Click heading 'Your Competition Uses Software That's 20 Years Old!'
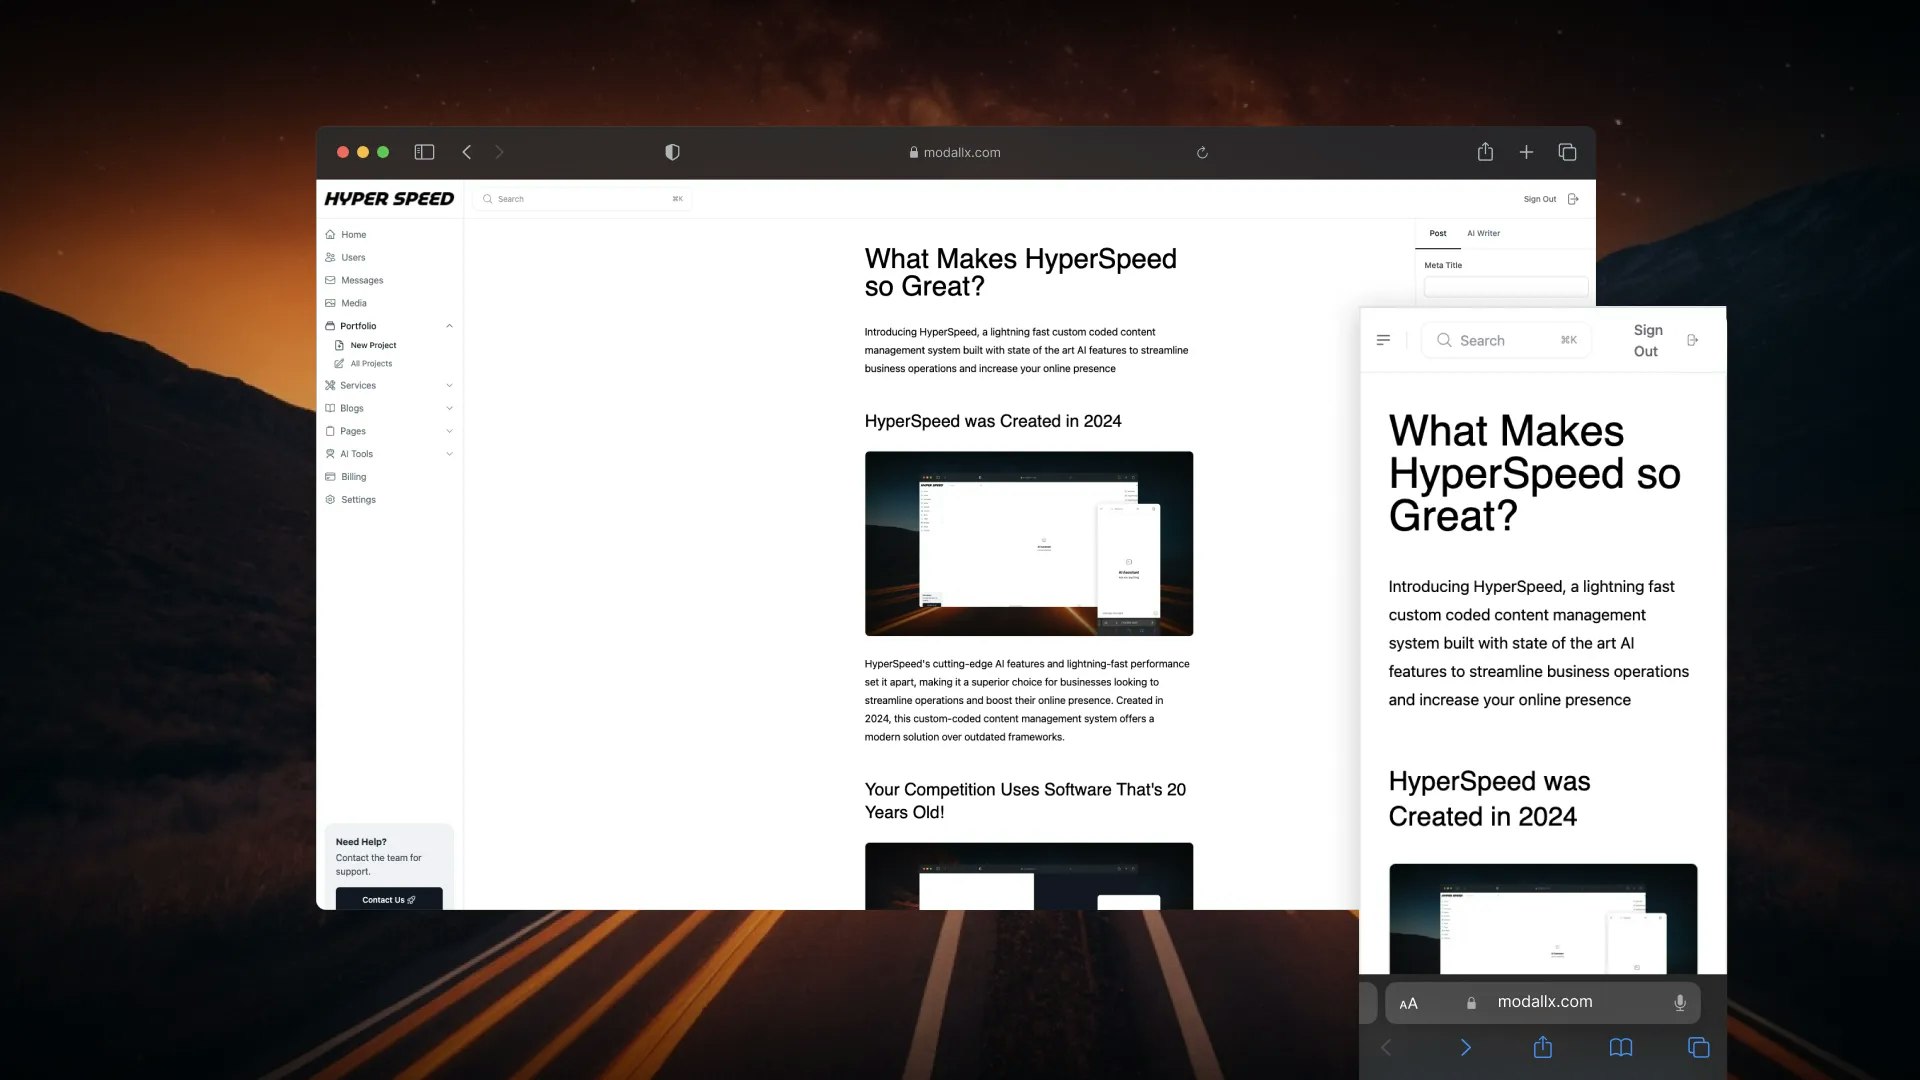 tap(1025, 801)
